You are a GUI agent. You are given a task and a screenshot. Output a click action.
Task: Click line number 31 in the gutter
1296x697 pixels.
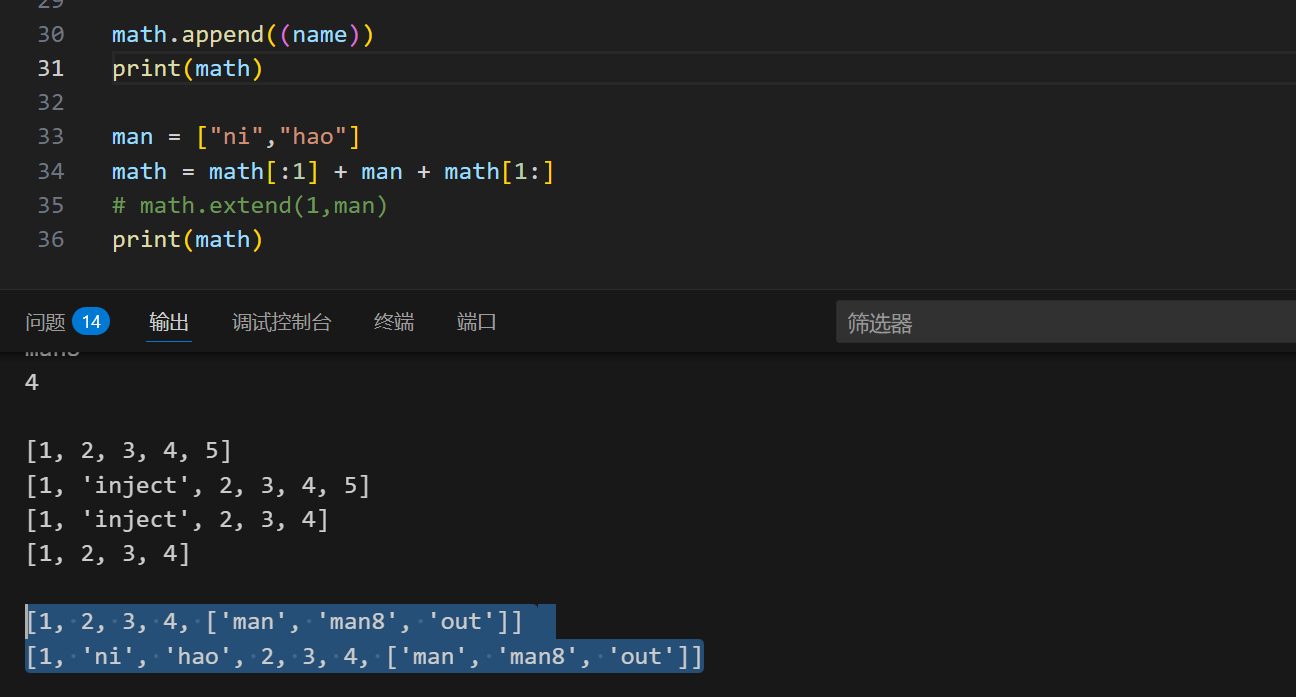click(x=50, y=68)
